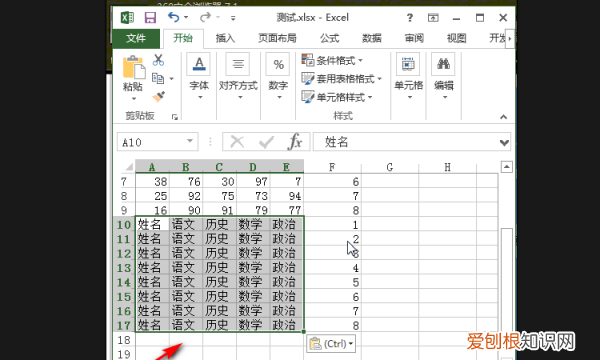Select the Format Painter brush
The width and height of the screenshot is (600, 360).
coord(158,96)
